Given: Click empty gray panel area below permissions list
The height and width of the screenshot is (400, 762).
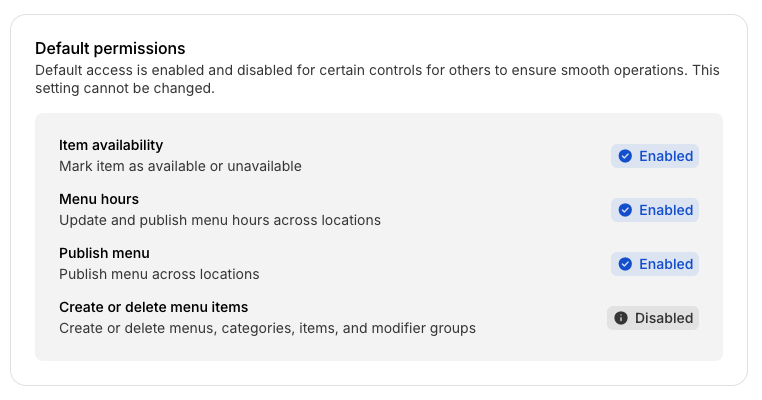Looking at the screenshot, I should click(x=378, y=349).
